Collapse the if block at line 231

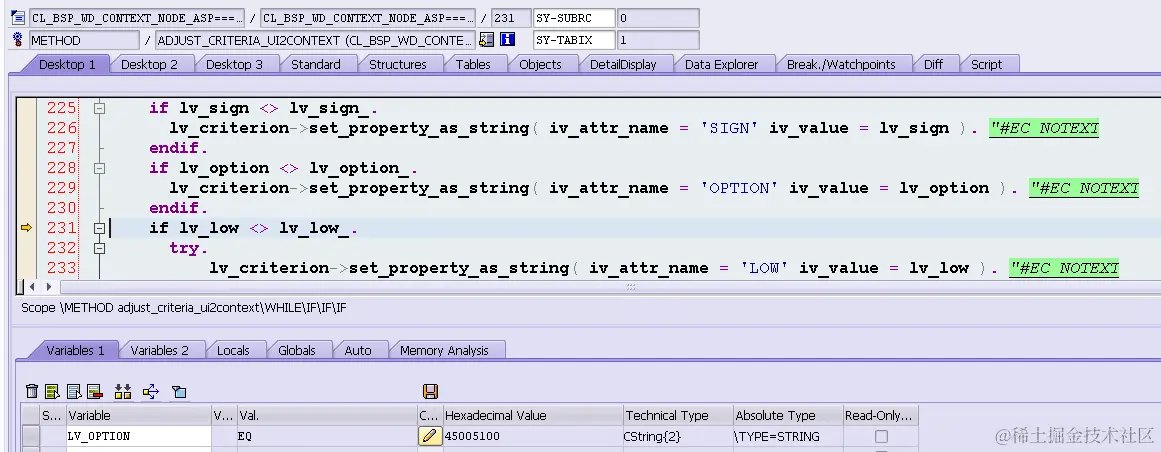click(x=99, y=228)
